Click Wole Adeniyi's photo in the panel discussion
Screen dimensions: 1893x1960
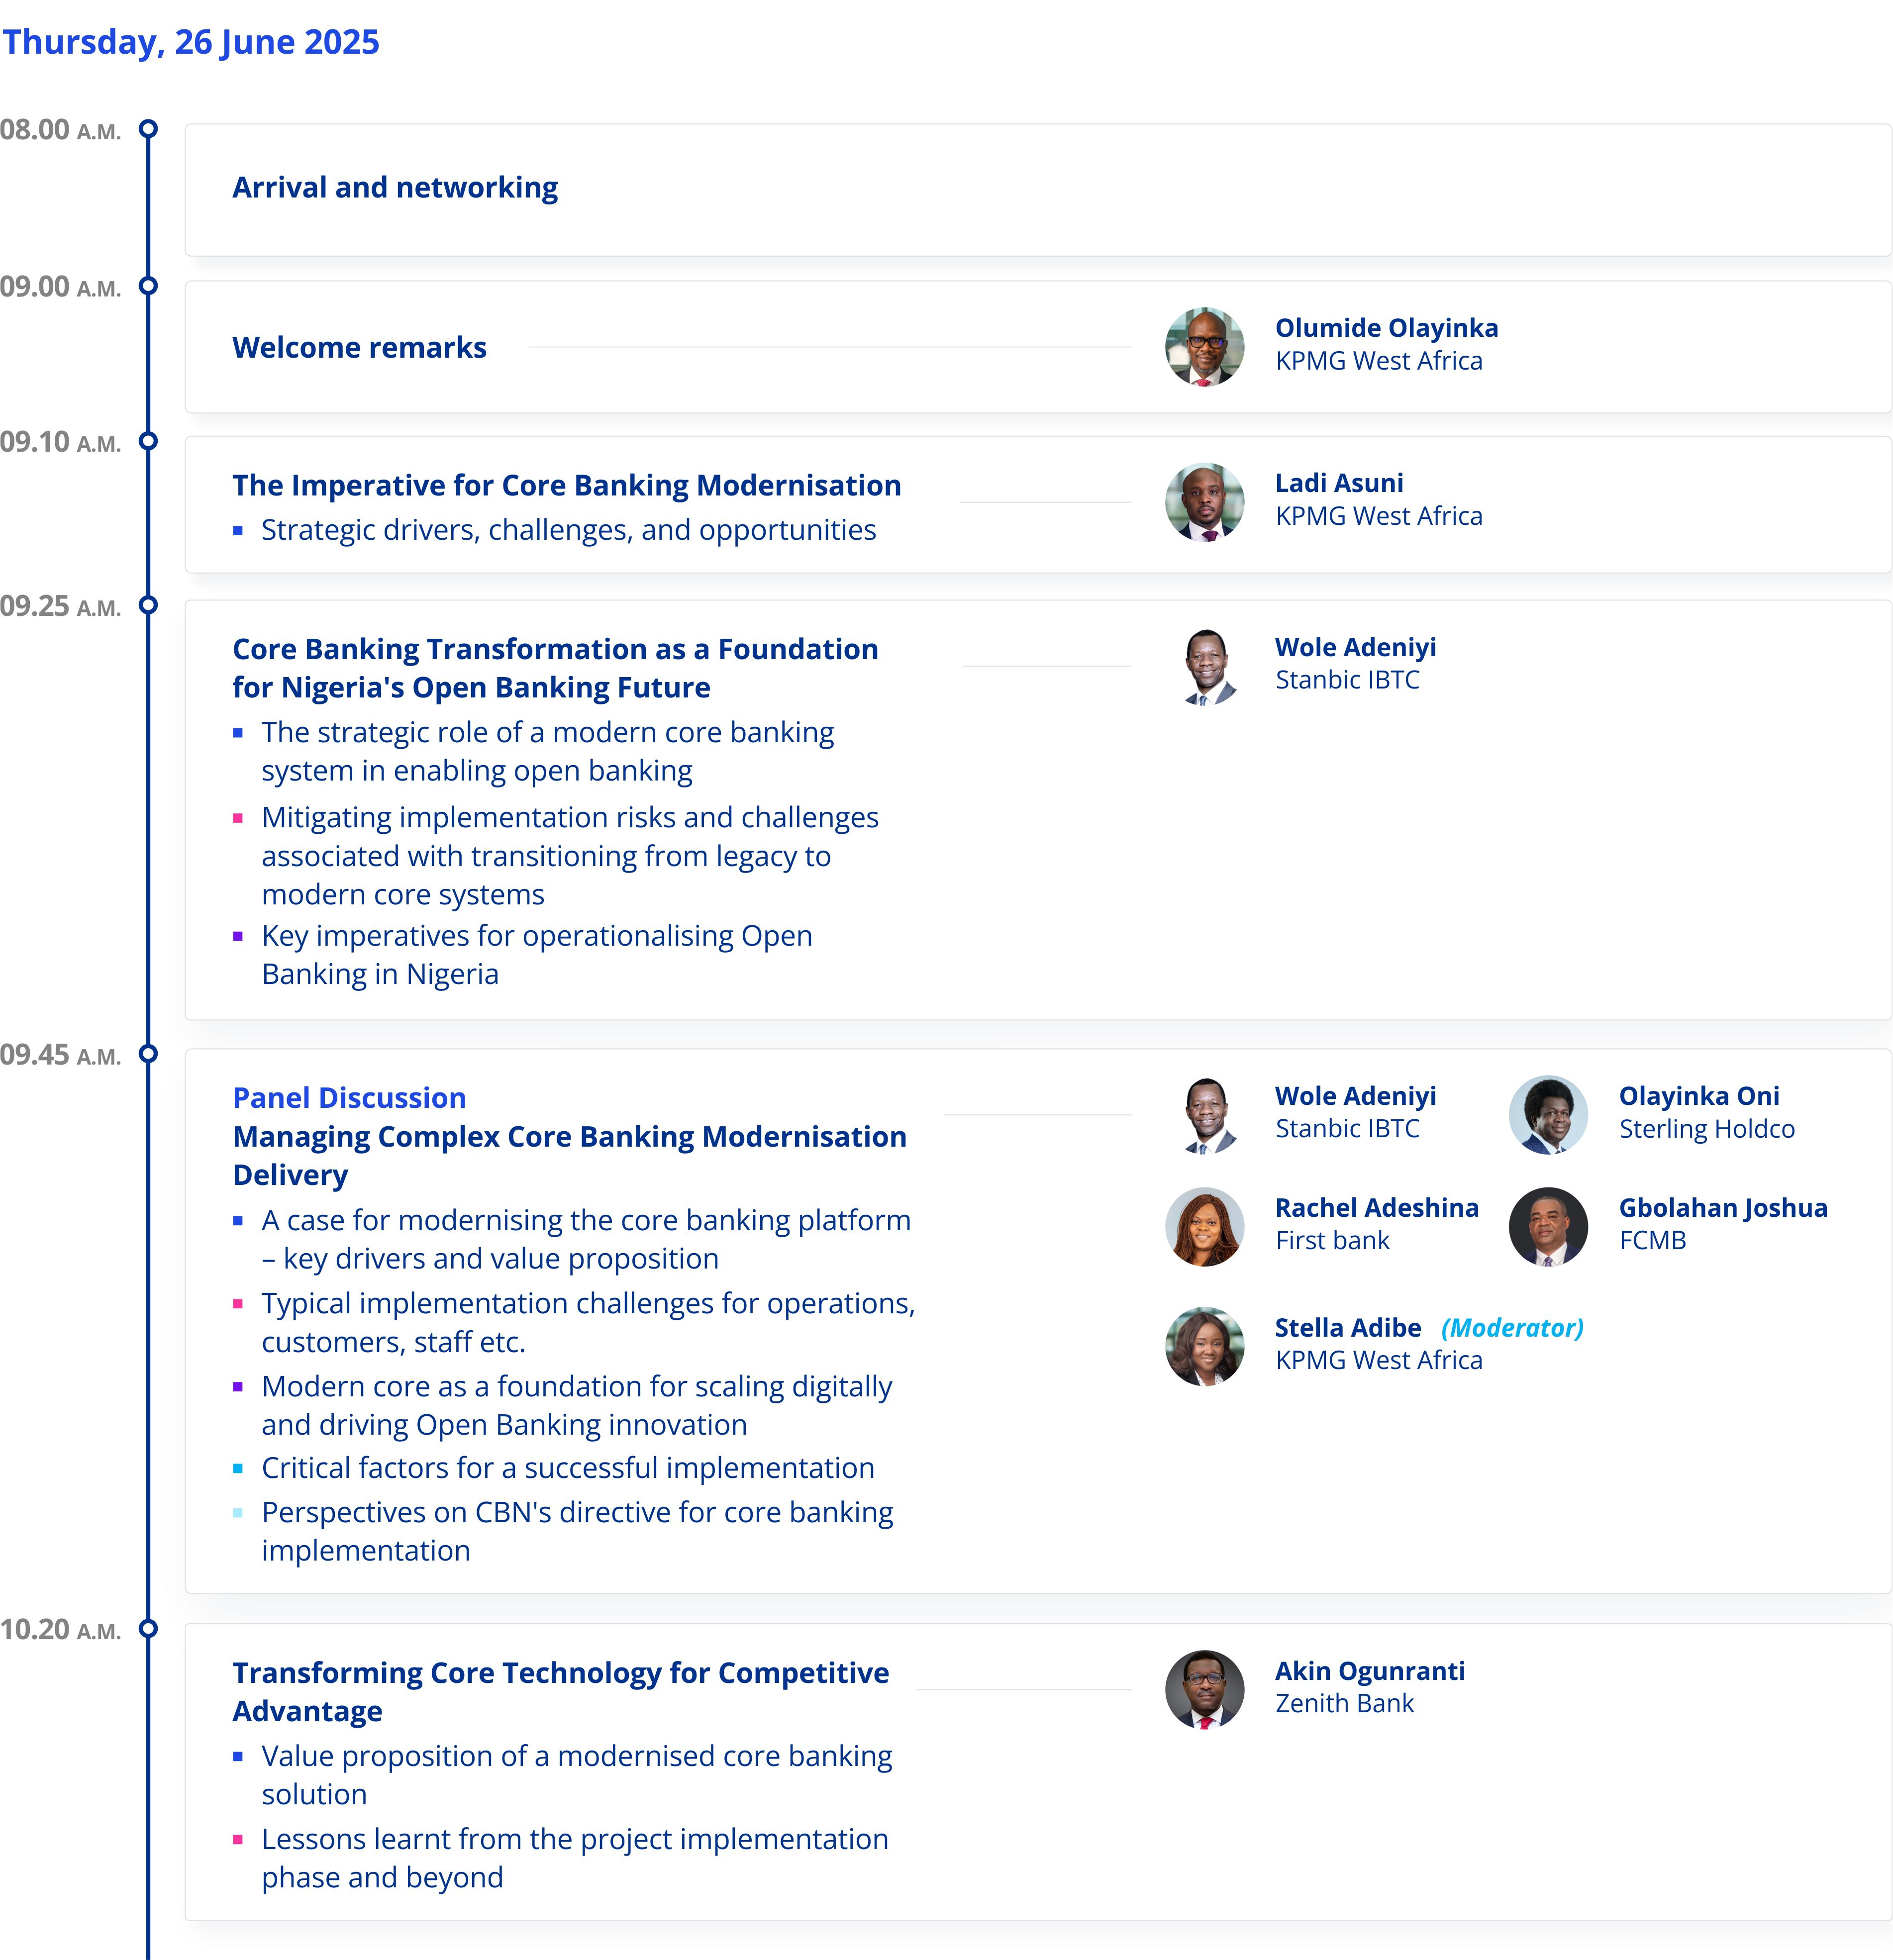click(x=1208, y=1115)
